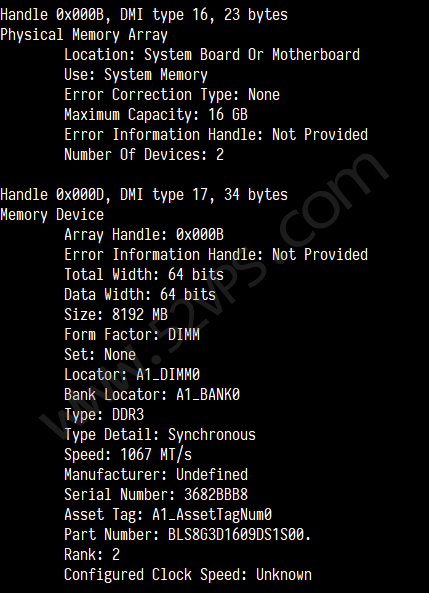The width and height of the screenshot is (429, 593).
Task: Click the 'Size: 8192 MB' line
Action: tap(116, 315)
